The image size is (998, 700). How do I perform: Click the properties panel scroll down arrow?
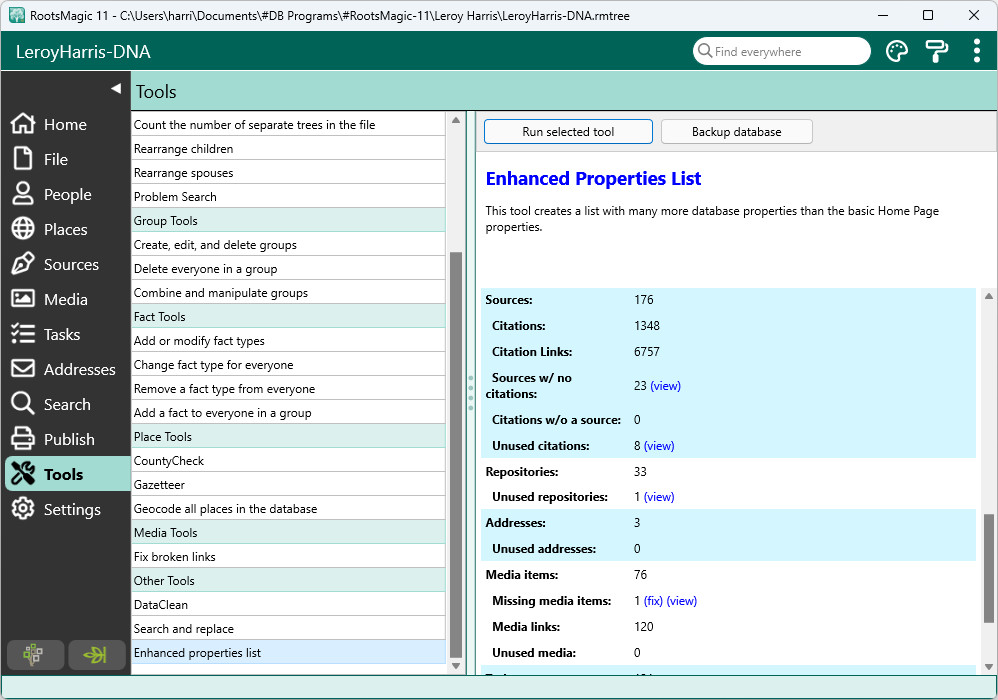point(988,667)
